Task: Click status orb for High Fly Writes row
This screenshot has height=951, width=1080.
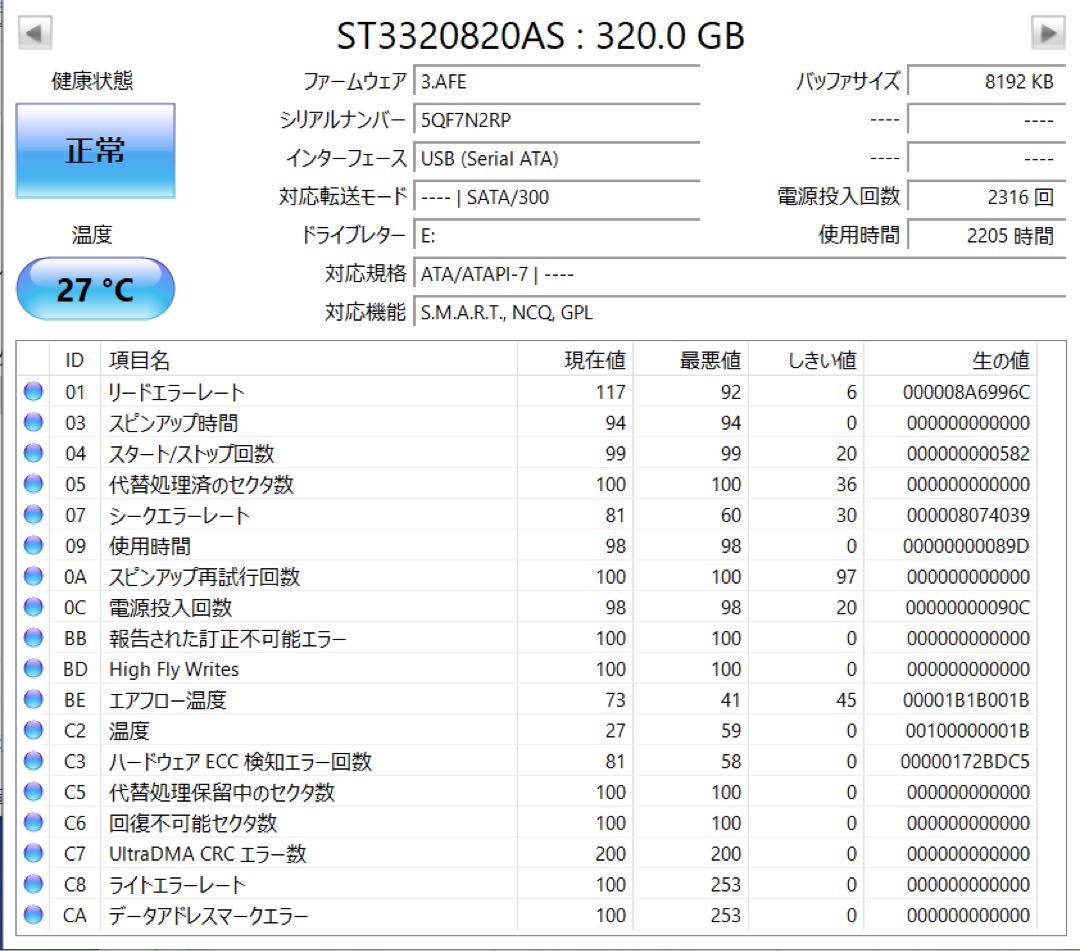Action: point(33,669)
